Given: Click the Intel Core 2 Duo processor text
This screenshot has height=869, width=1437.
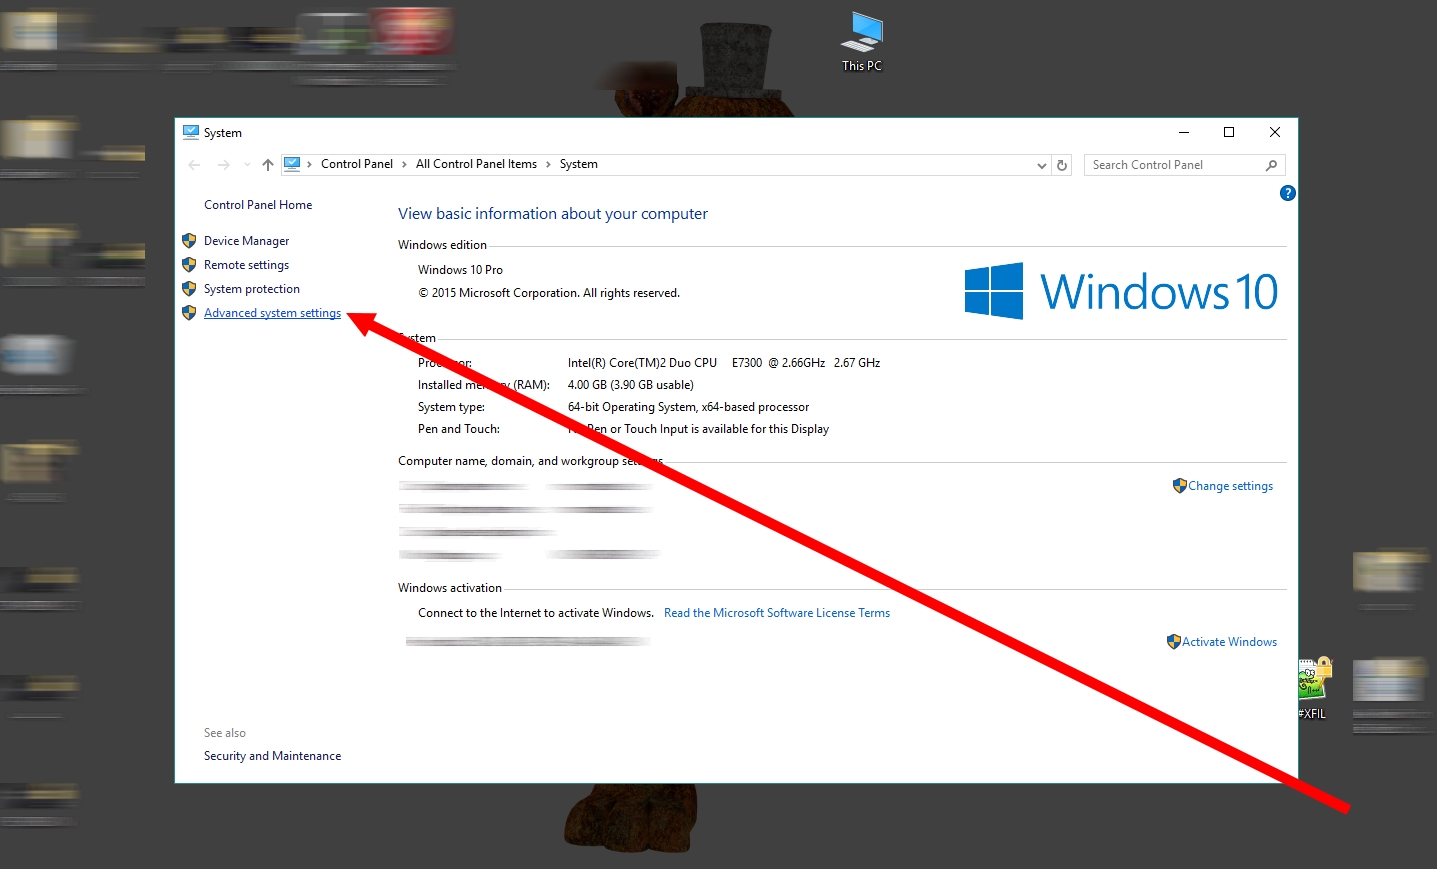Looking at the screenshot, I should point(724,363).
